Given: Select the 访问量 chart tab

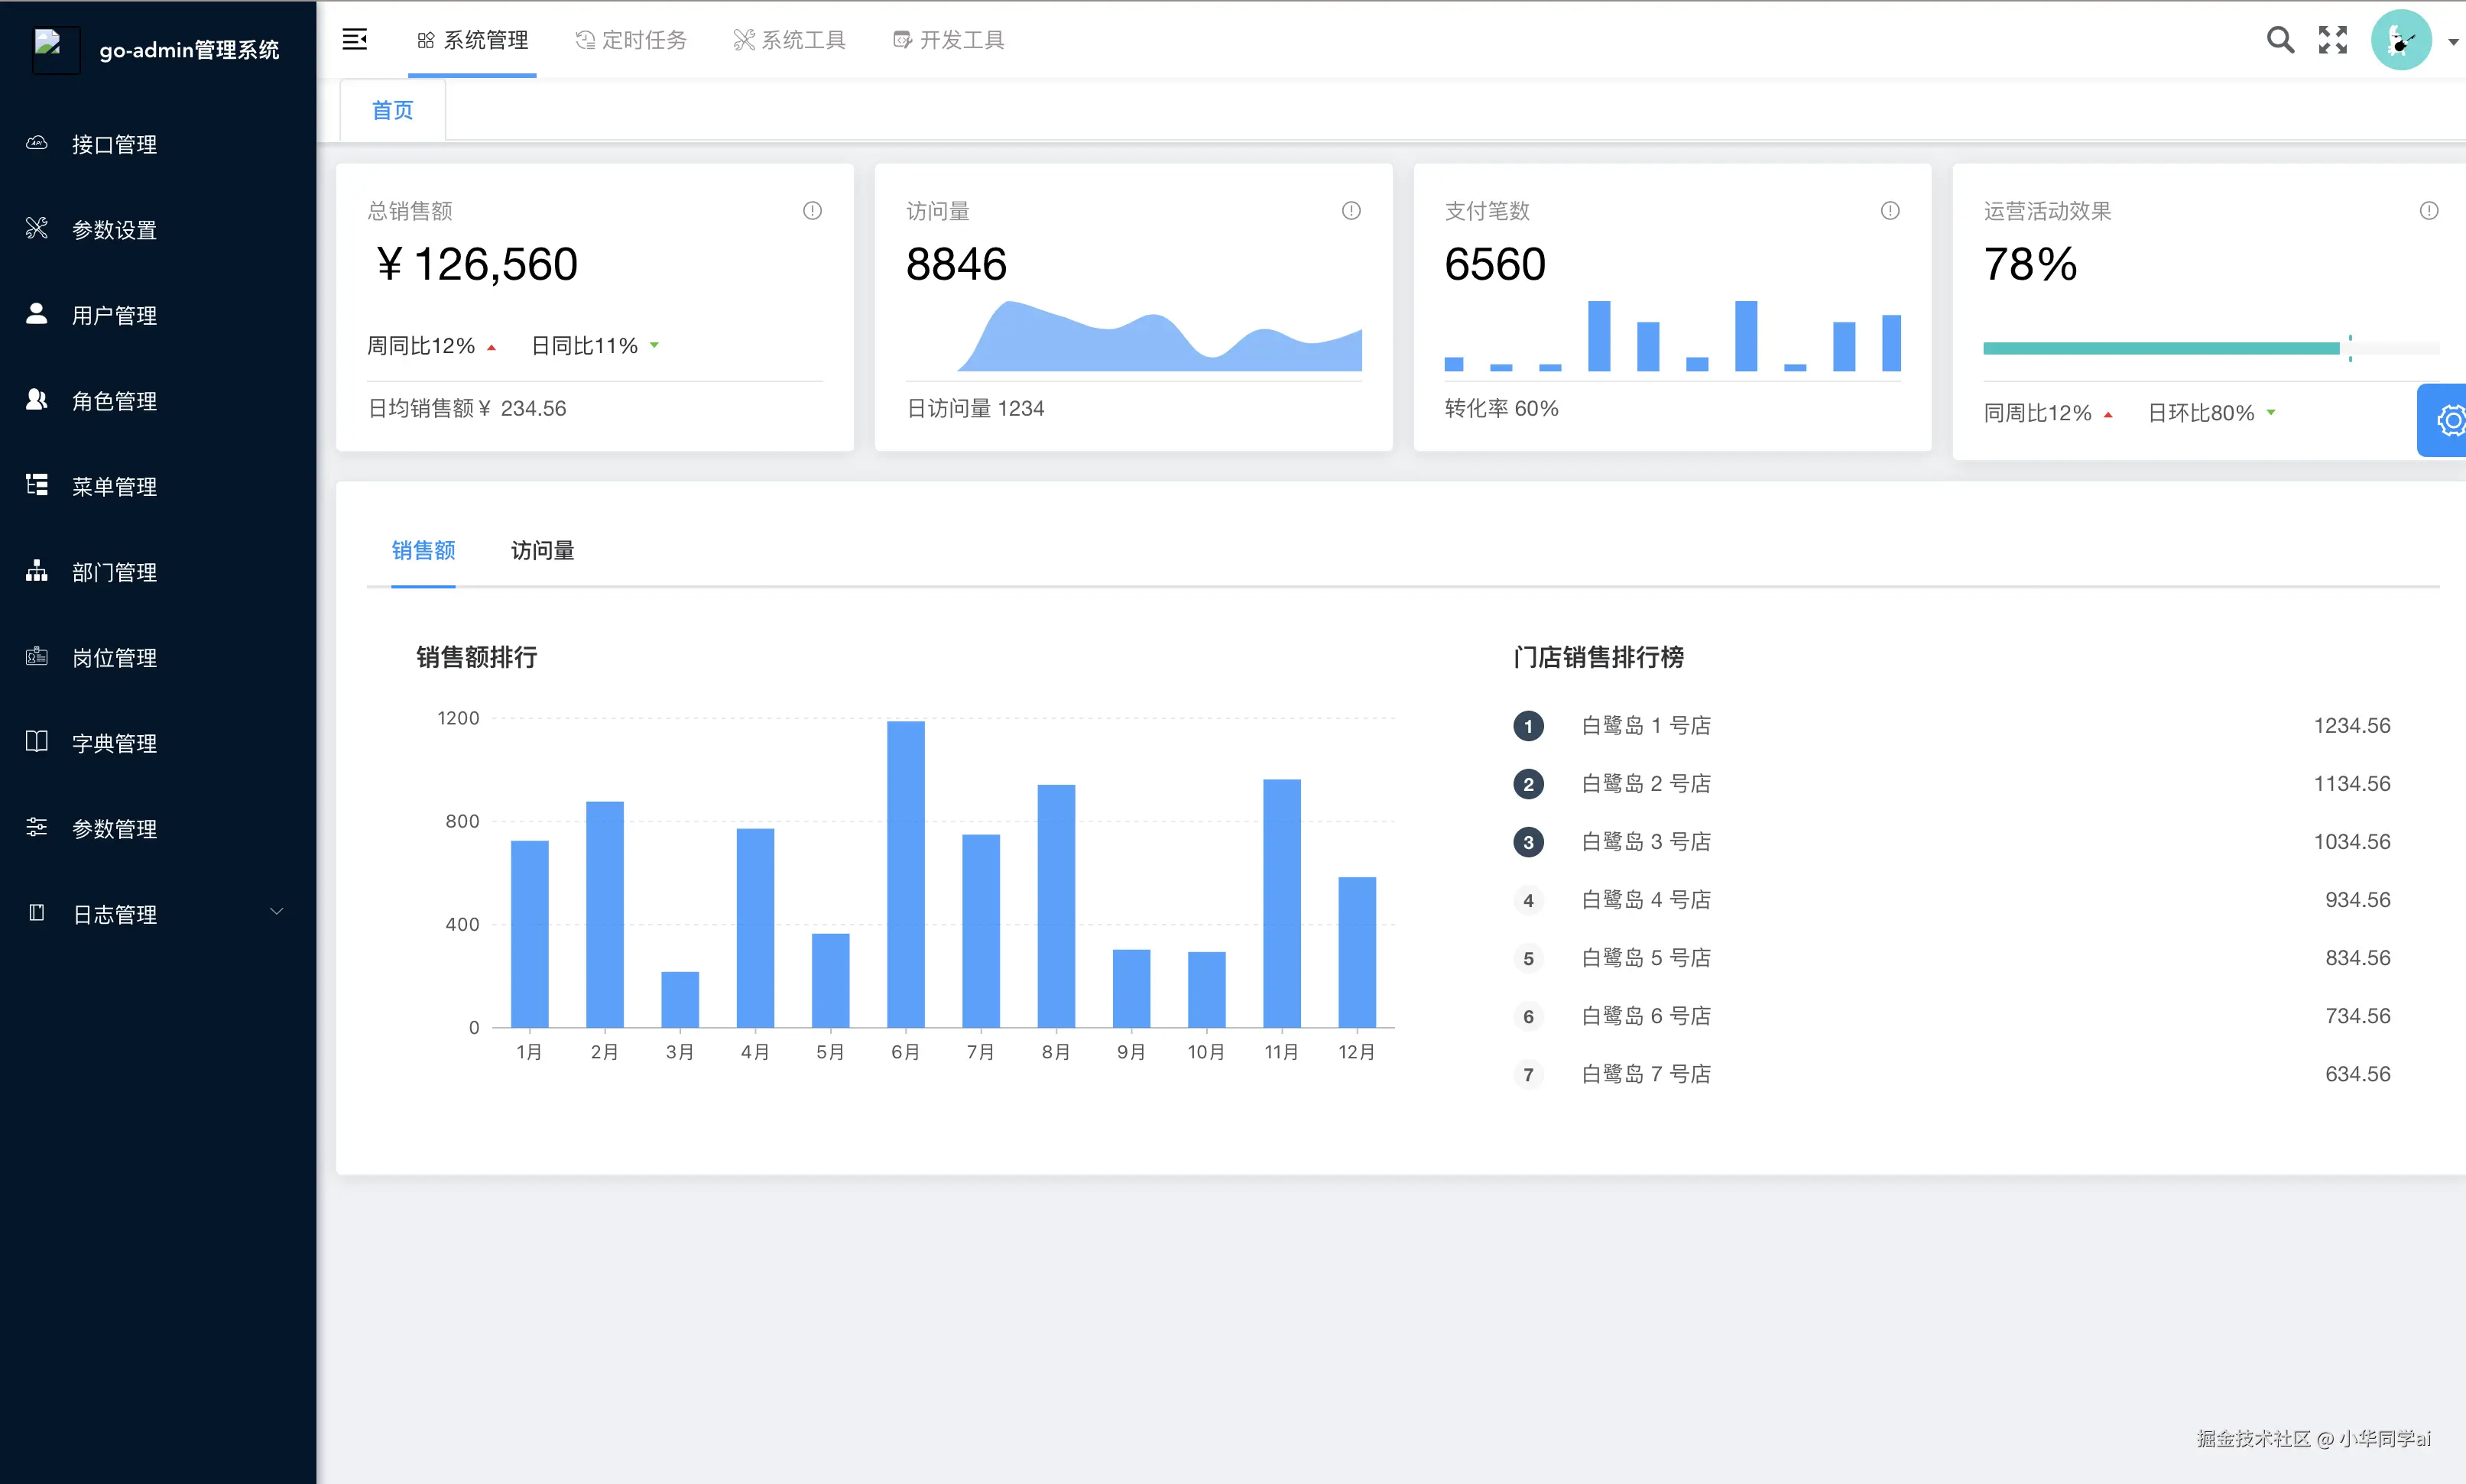Looking at the screenshot, I should click(x=542, y=551).
